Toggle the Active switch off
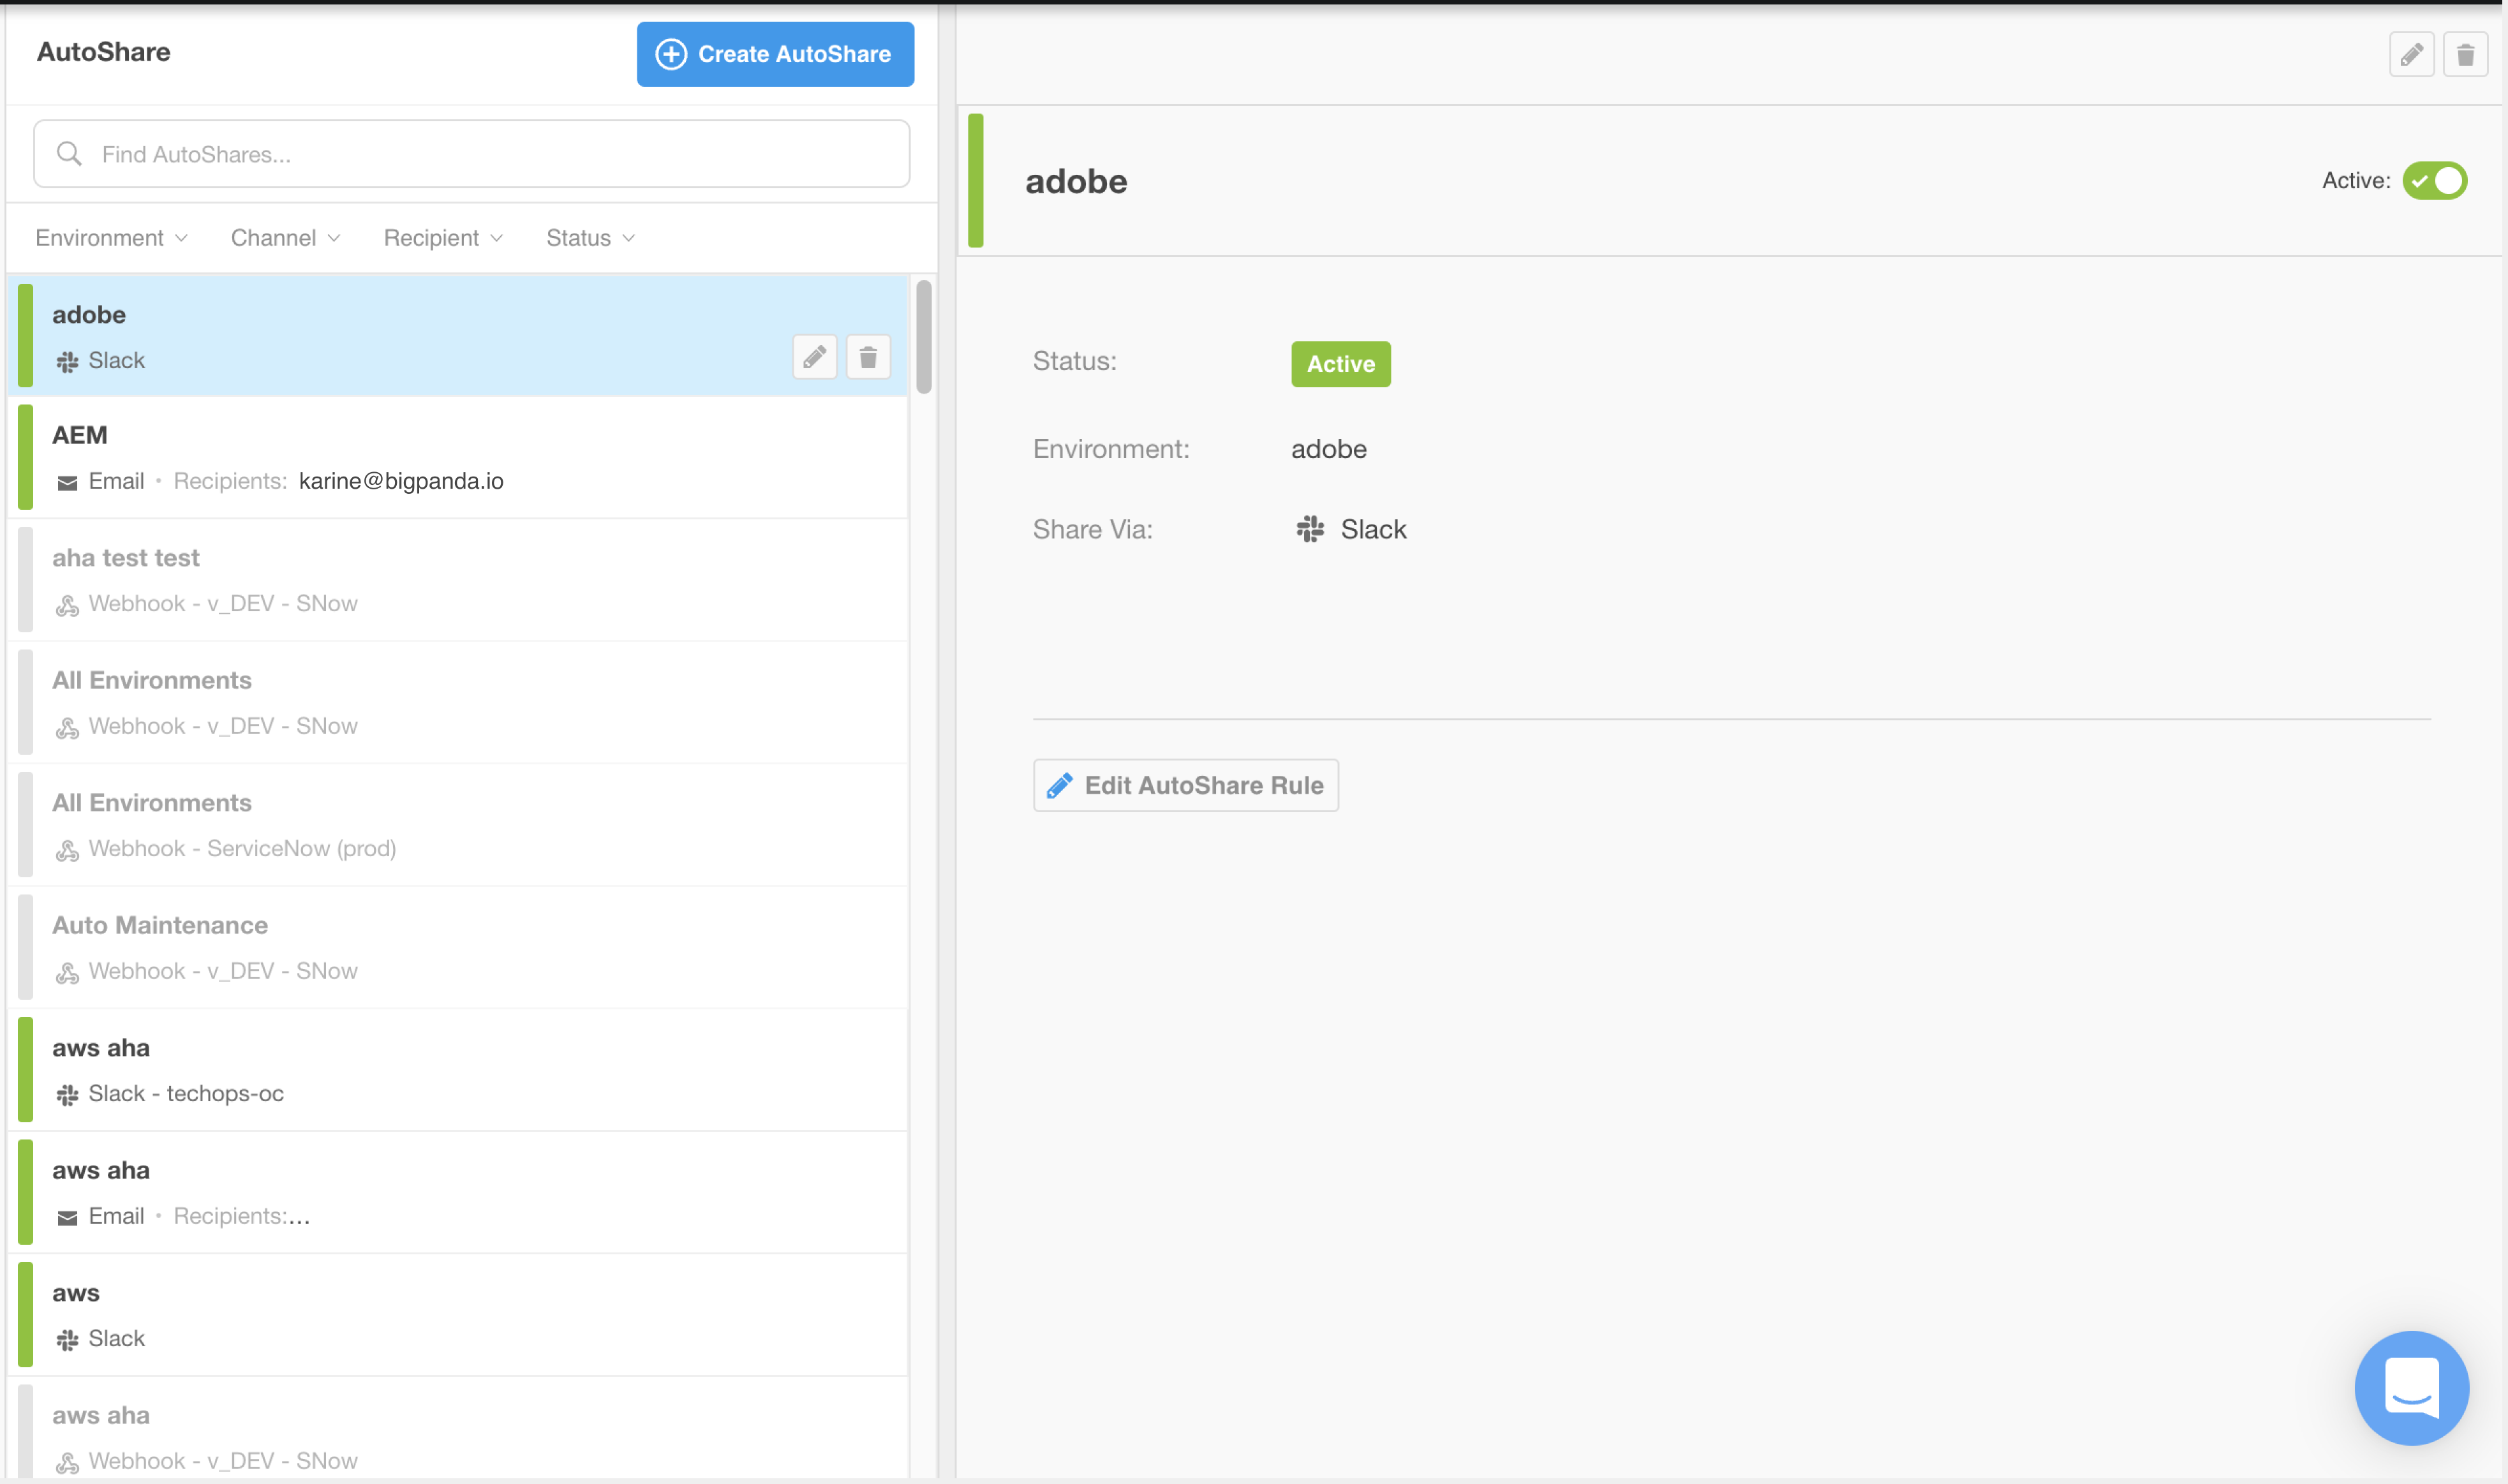This screenshot has width=2508, height=1484. [x=2434, y=181]
